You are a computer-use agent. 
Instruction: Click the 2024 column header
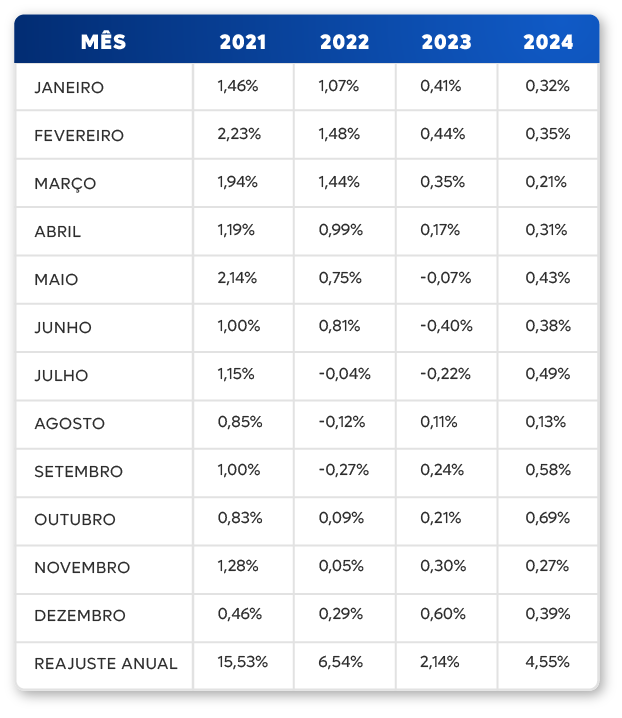(x=548, y=42)
